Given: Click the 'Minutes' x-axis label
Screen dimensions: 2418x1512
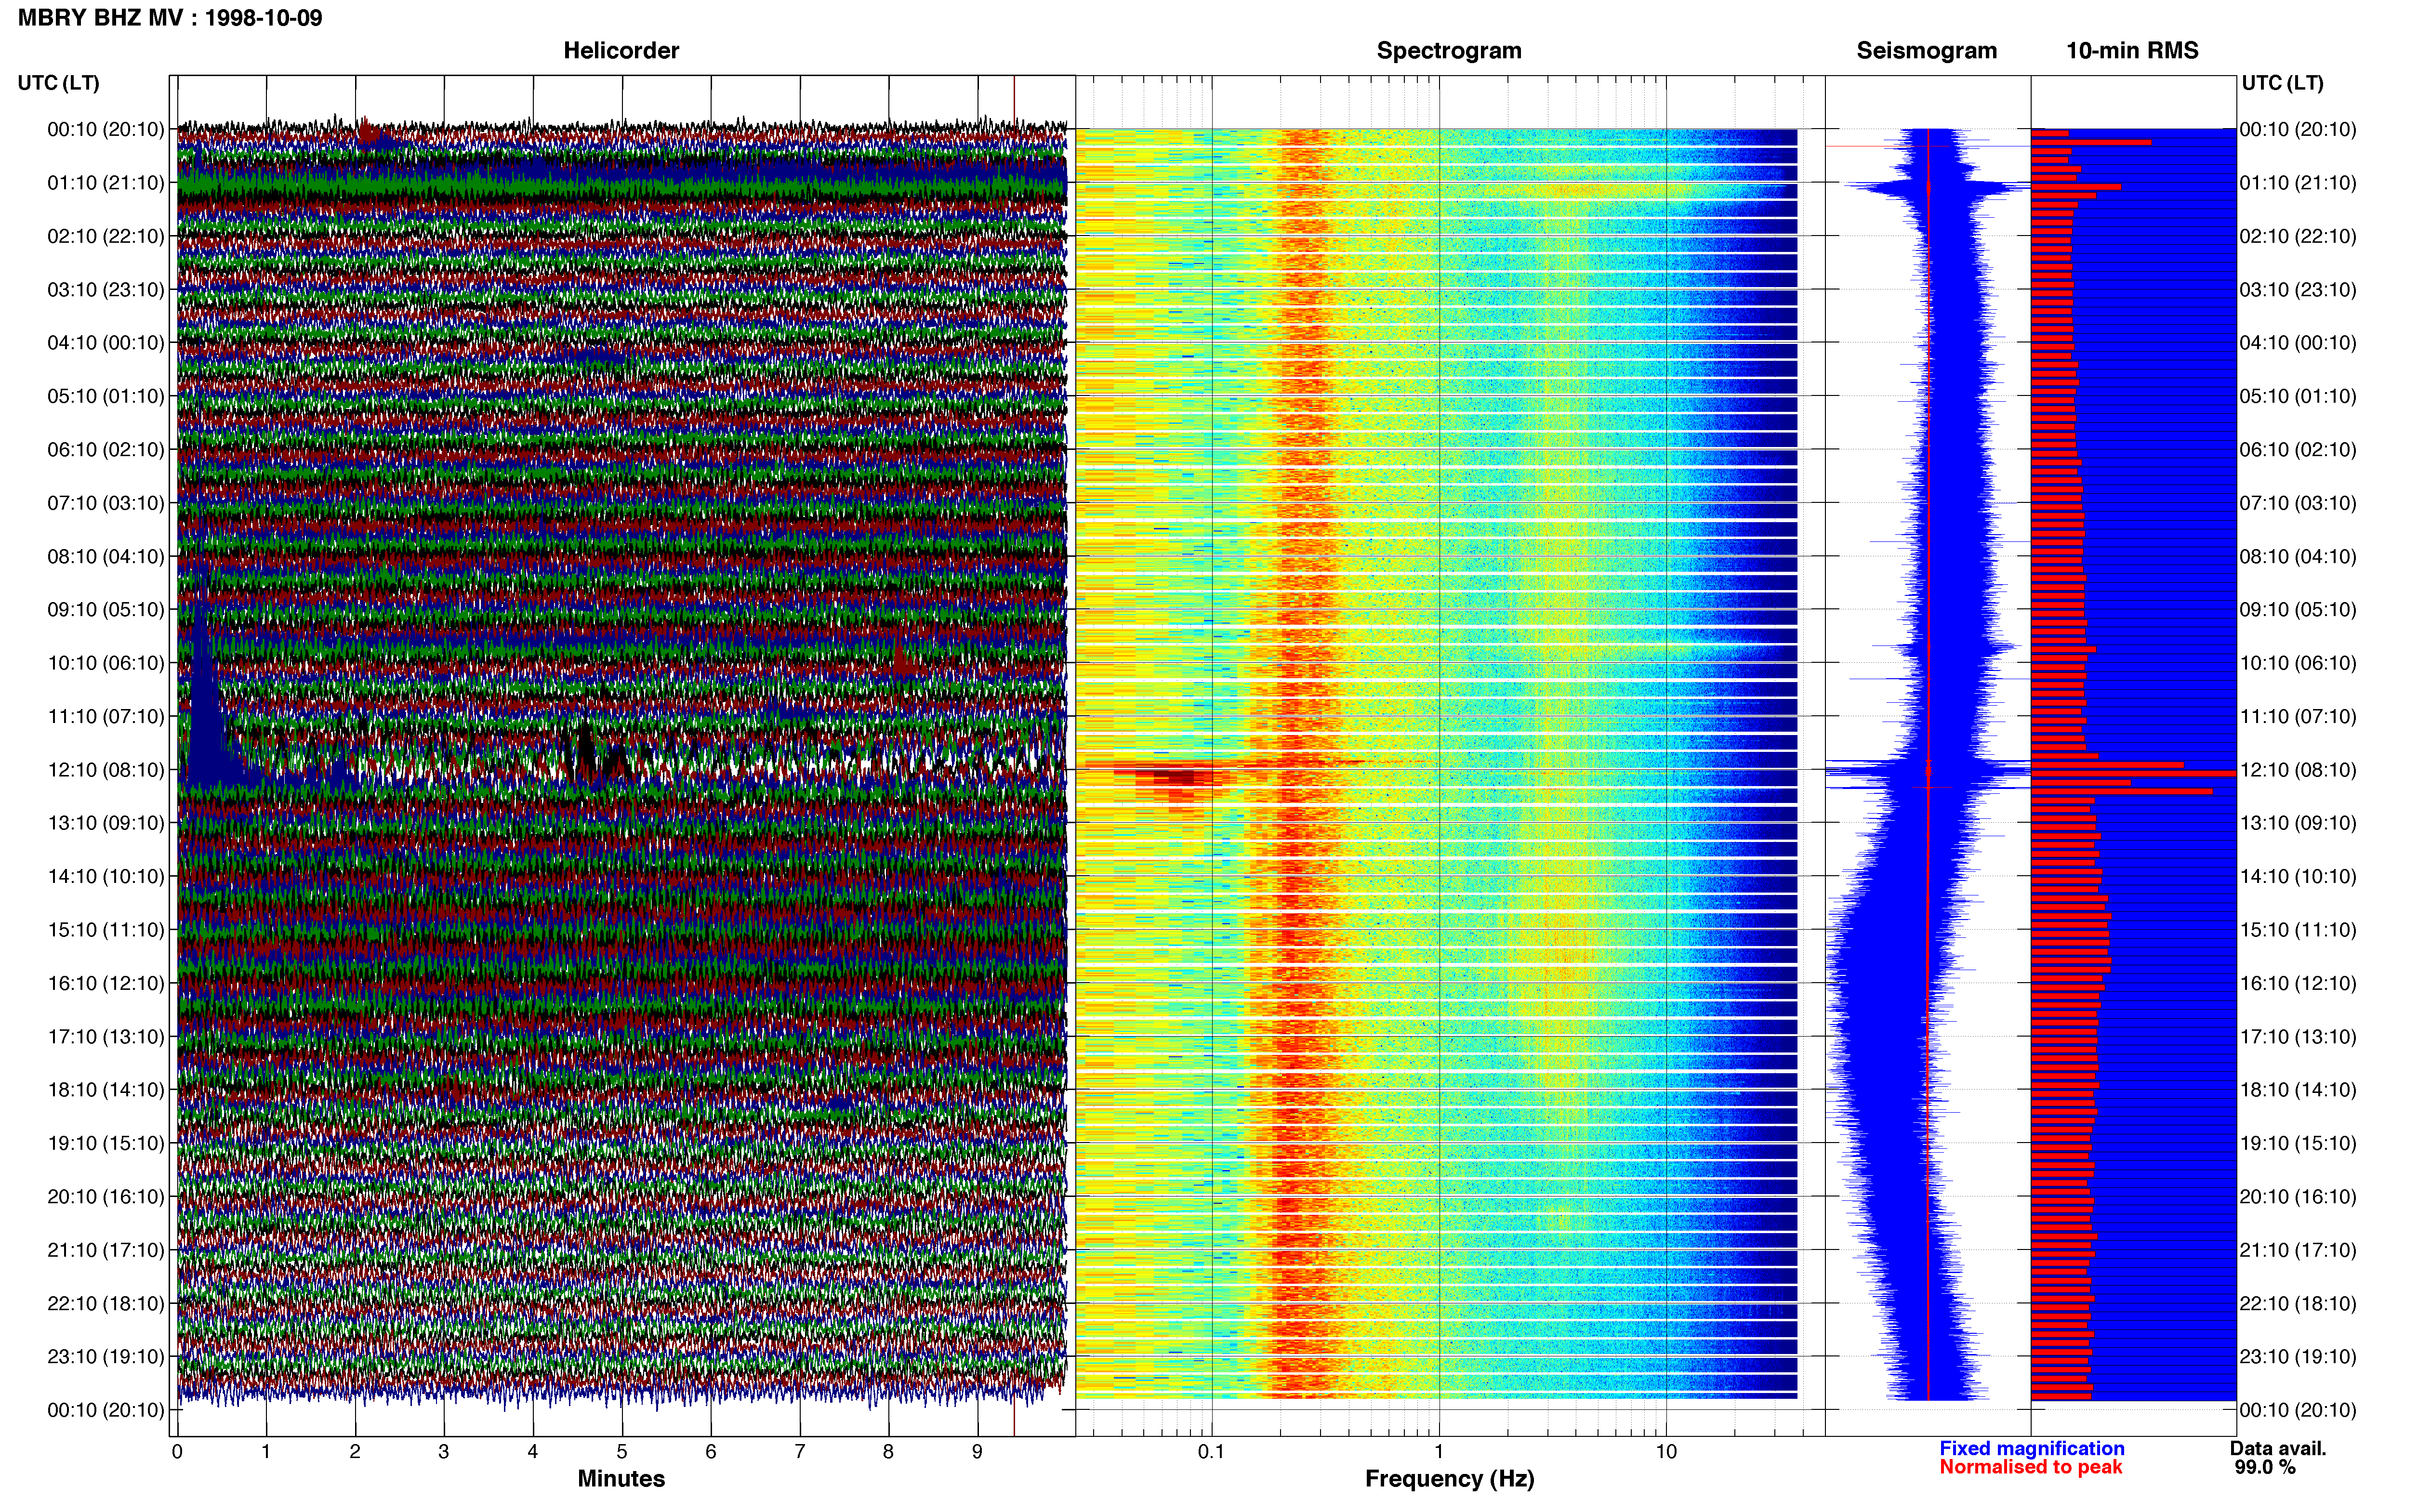Looking at the screenshot, I should [x=621, y=1479].
